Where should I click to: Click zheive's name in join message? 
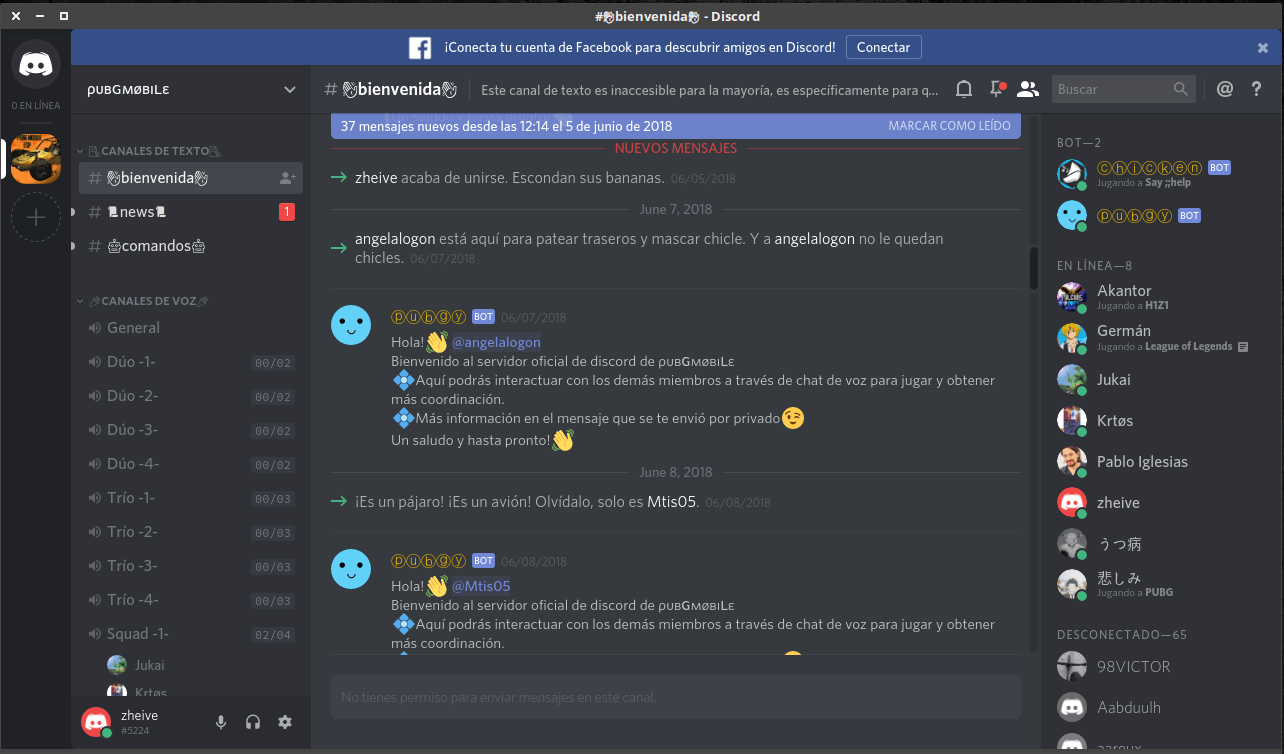click(x=376, y=178)
